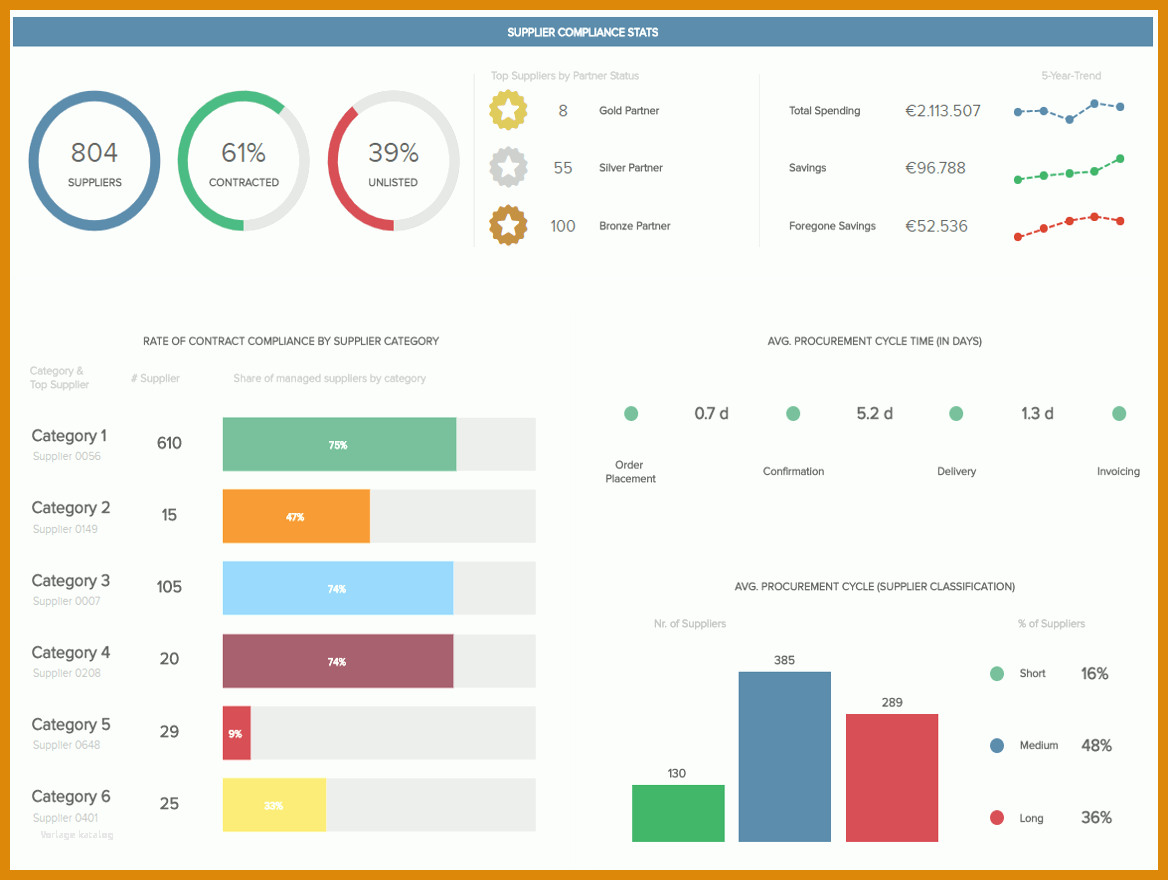
Task: Select the green 130 suppliers column
Action: pyautogui.click(x=678, y=813)
